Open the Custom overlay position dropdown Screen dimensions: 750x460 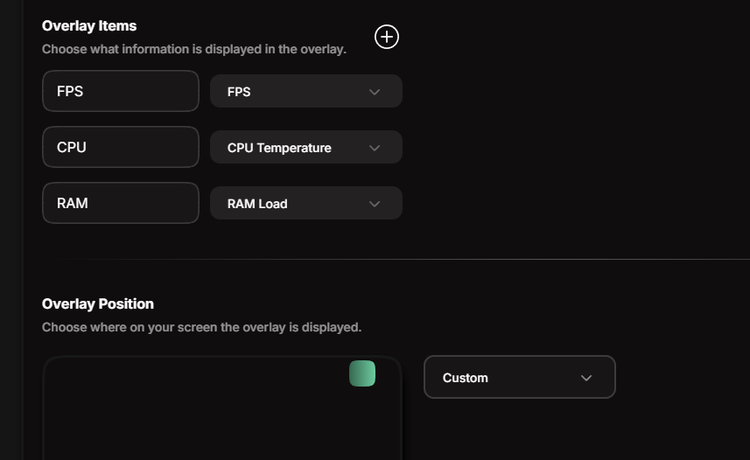(x=519, y=378)
